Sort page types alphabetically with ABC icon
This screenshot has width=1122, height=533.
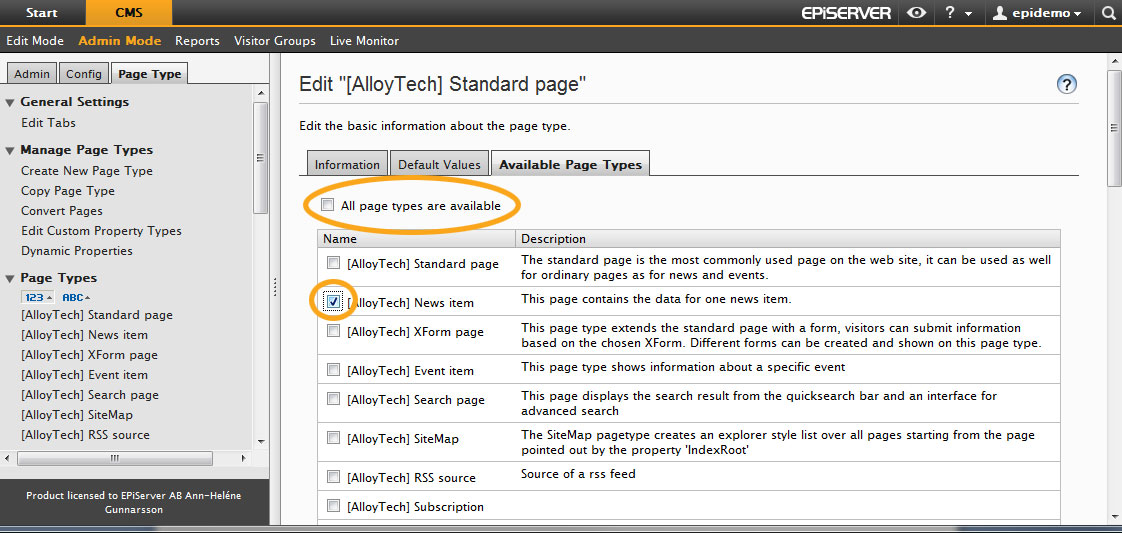(x=76, y=297)
